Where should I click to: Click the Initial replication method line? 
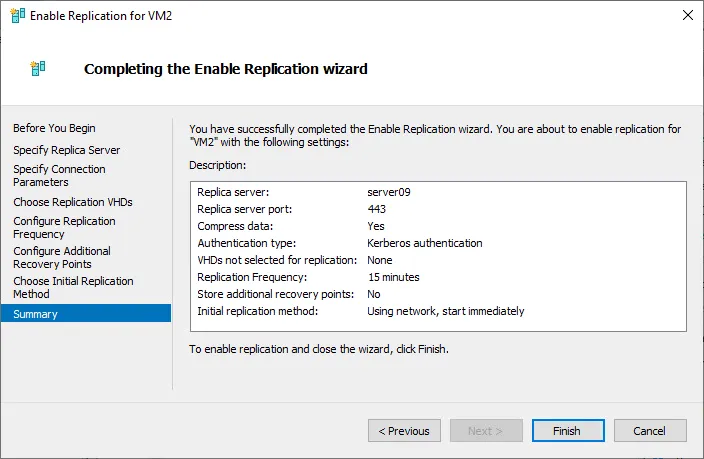tap(361, 311)
